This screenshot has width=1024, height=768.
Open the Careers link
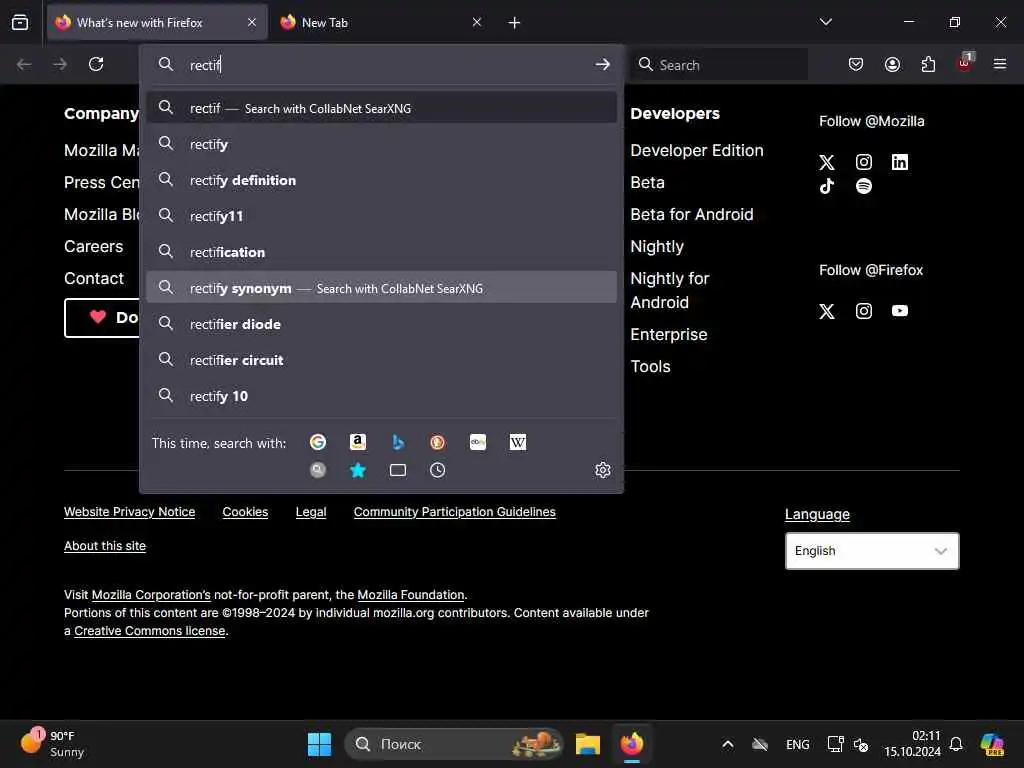point(93,246)
